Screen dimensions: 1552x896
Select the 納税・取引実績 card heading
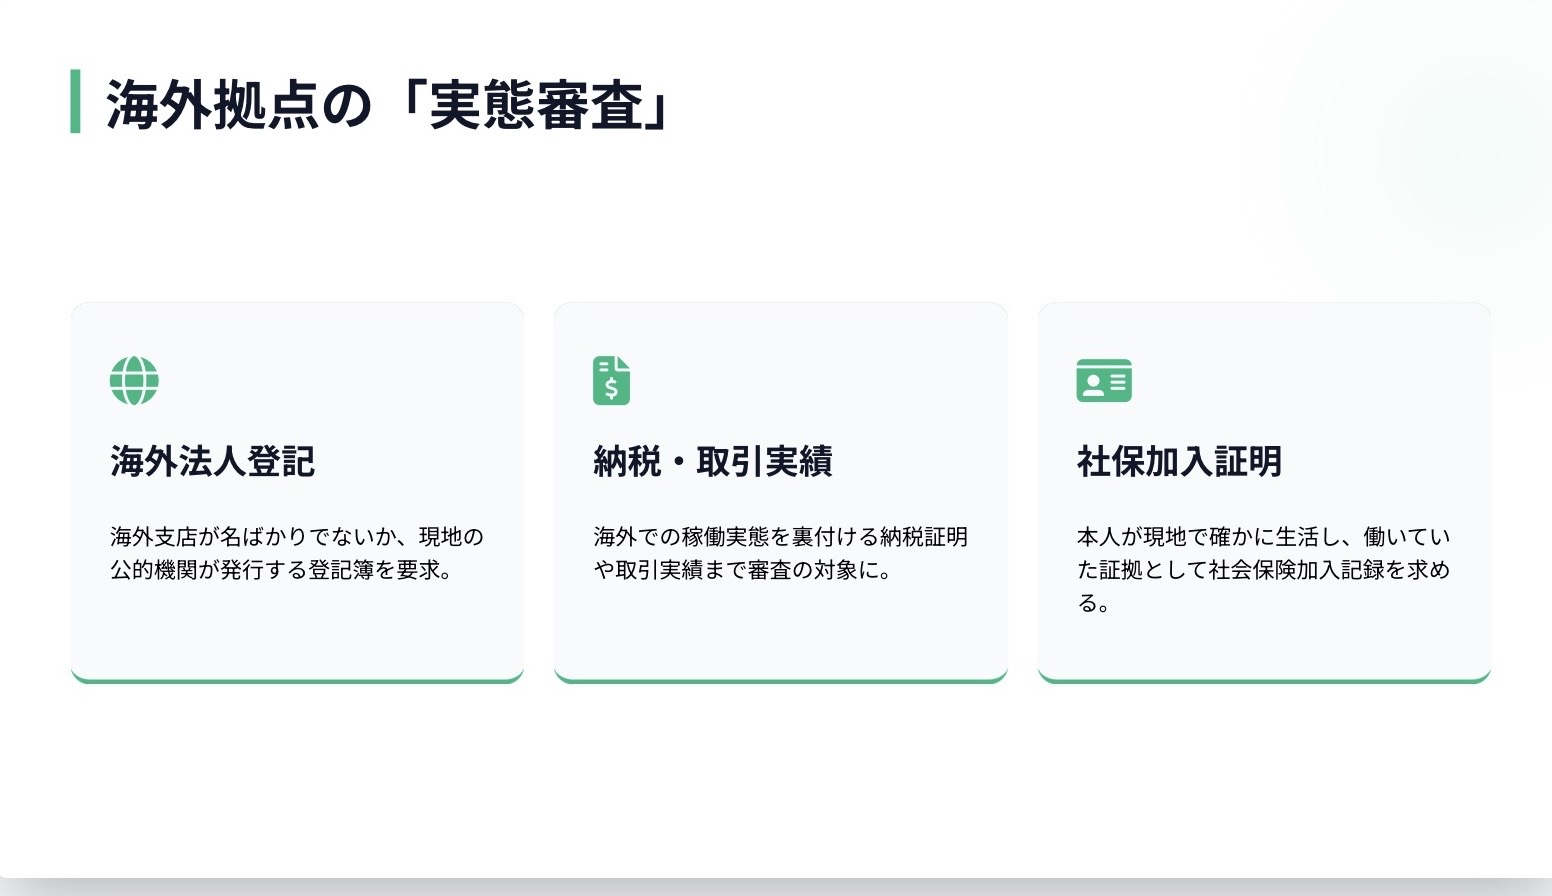tap(712, 462)
